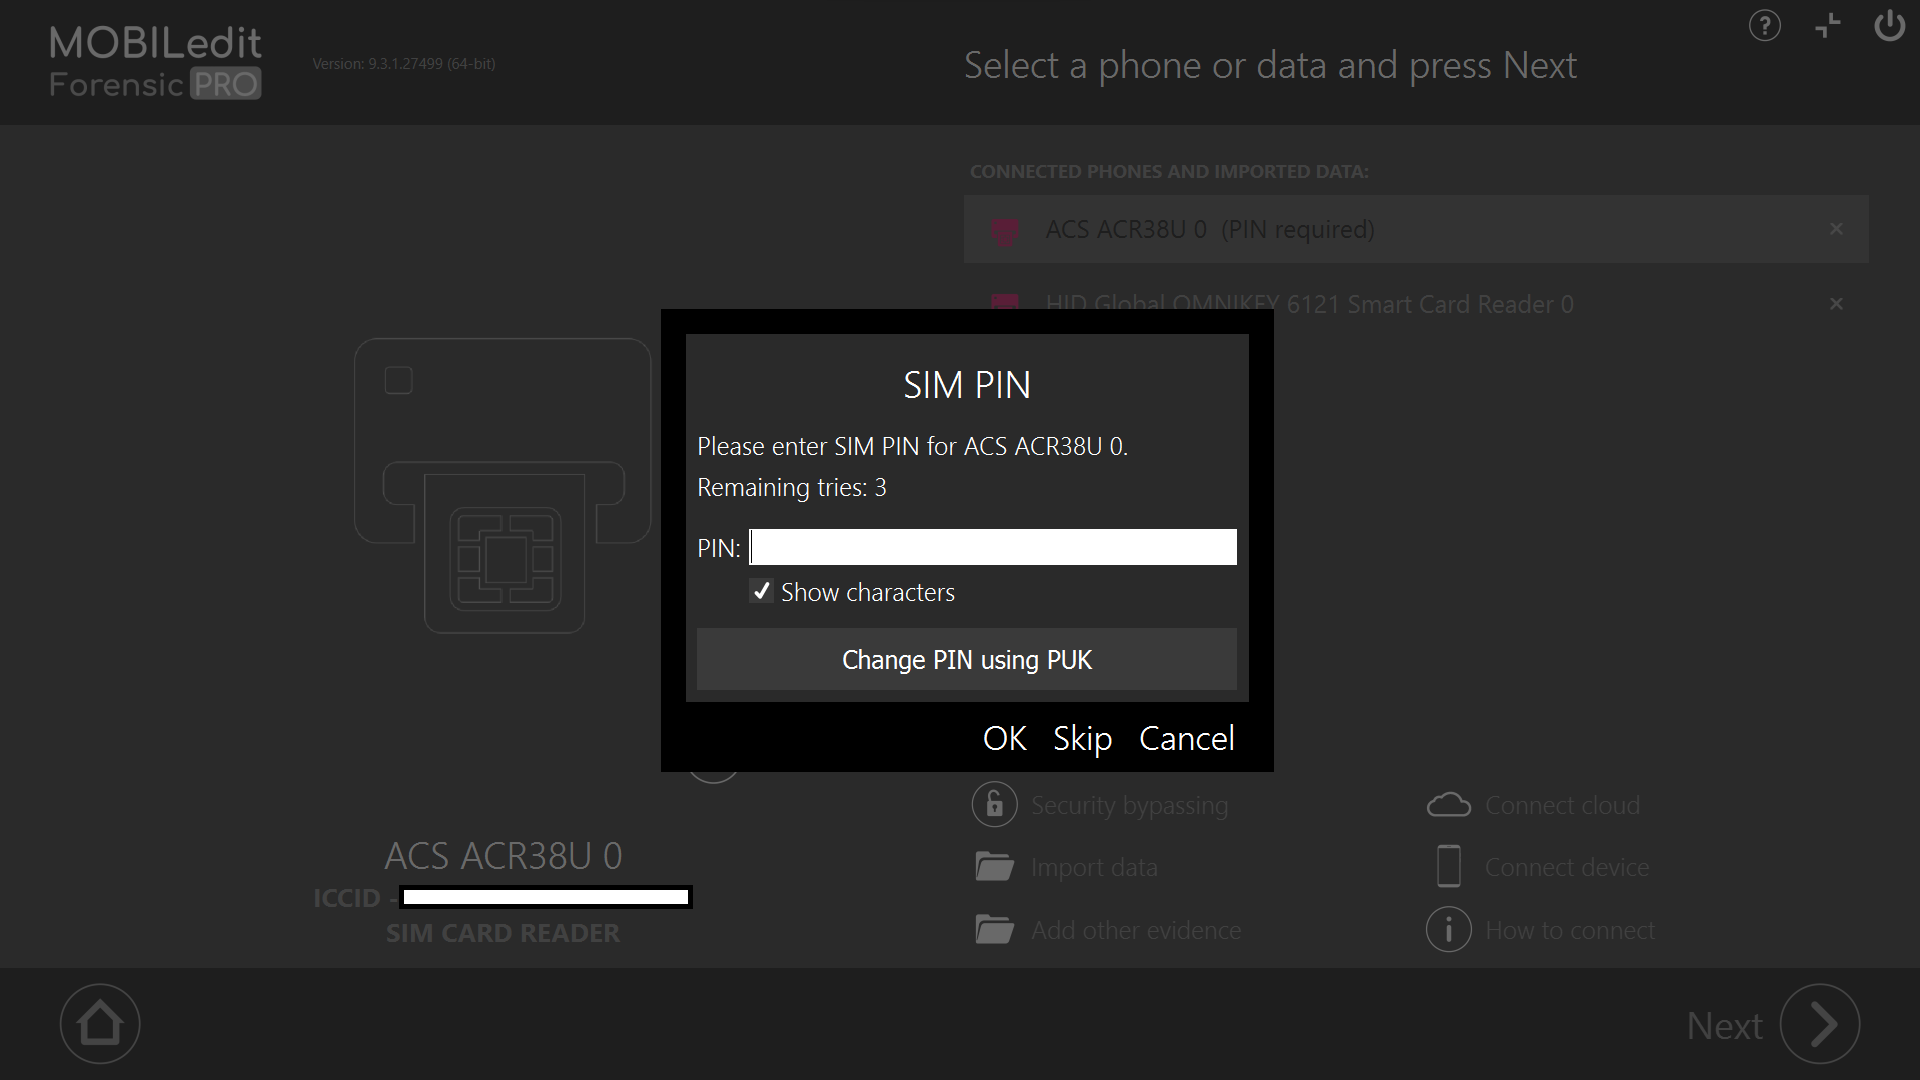
Task: Open Import data
Action: [x=1095, y=867]
